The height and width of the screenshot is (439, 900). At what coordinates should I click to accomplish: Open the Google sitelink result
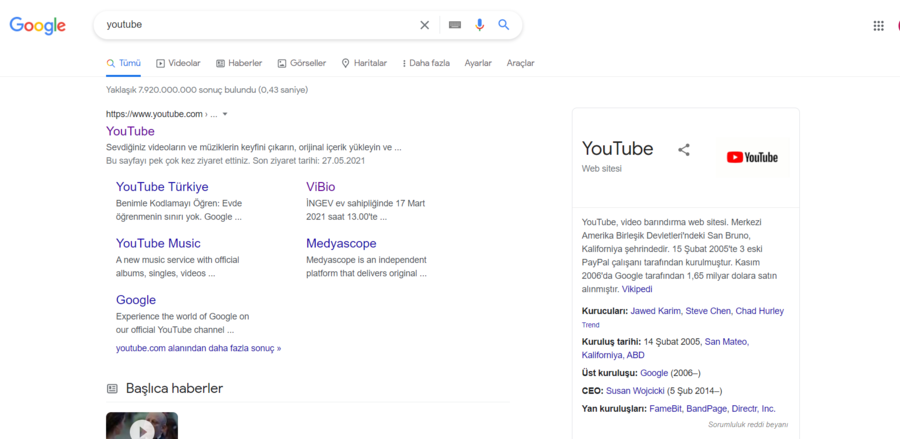(x=135, y=300)
